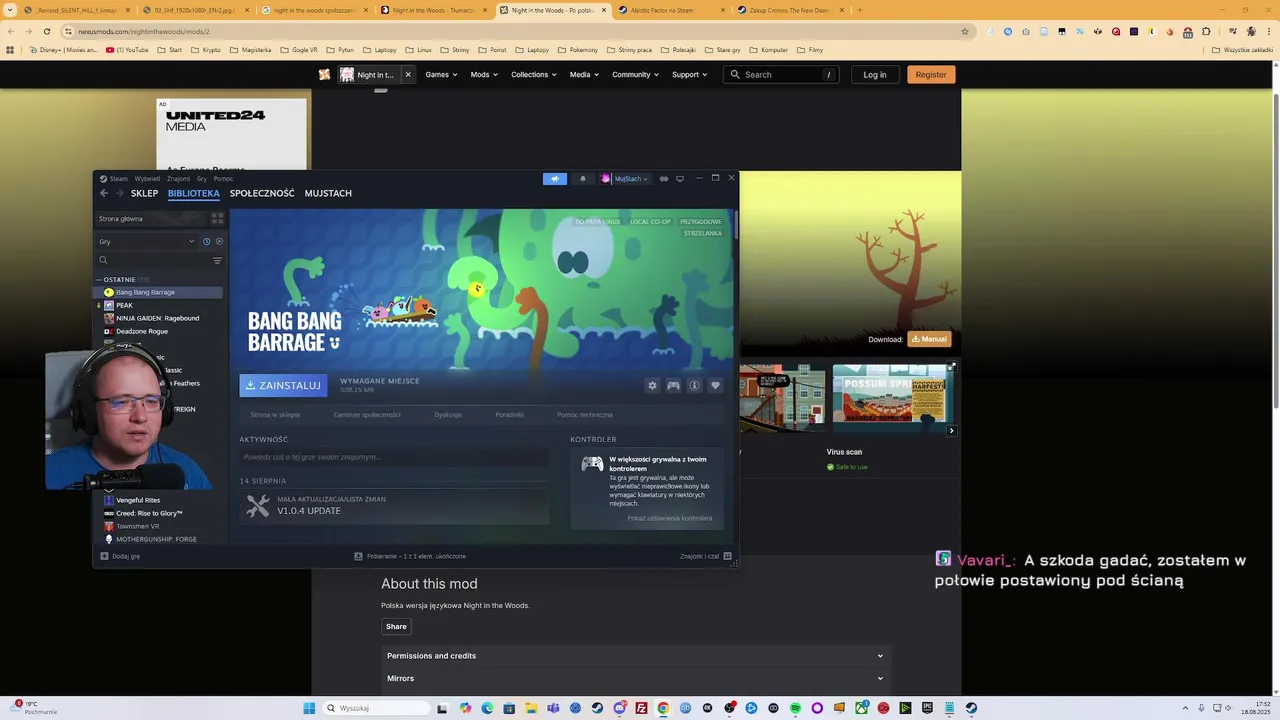The width and height of the screenshot is (1280, 720).
Task: Click Log in on Nexus Mods
Action: [875, 74]
